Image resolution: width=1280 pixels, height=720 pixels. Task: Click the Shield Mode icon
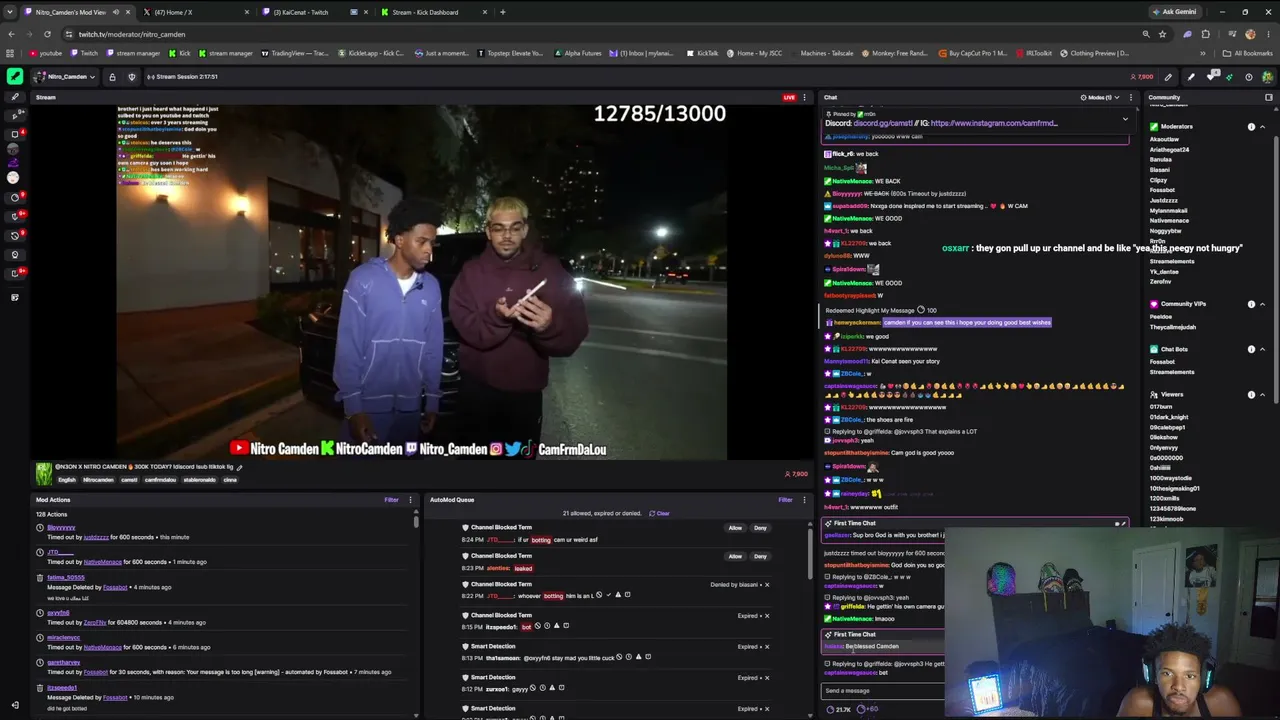[130, 77]
